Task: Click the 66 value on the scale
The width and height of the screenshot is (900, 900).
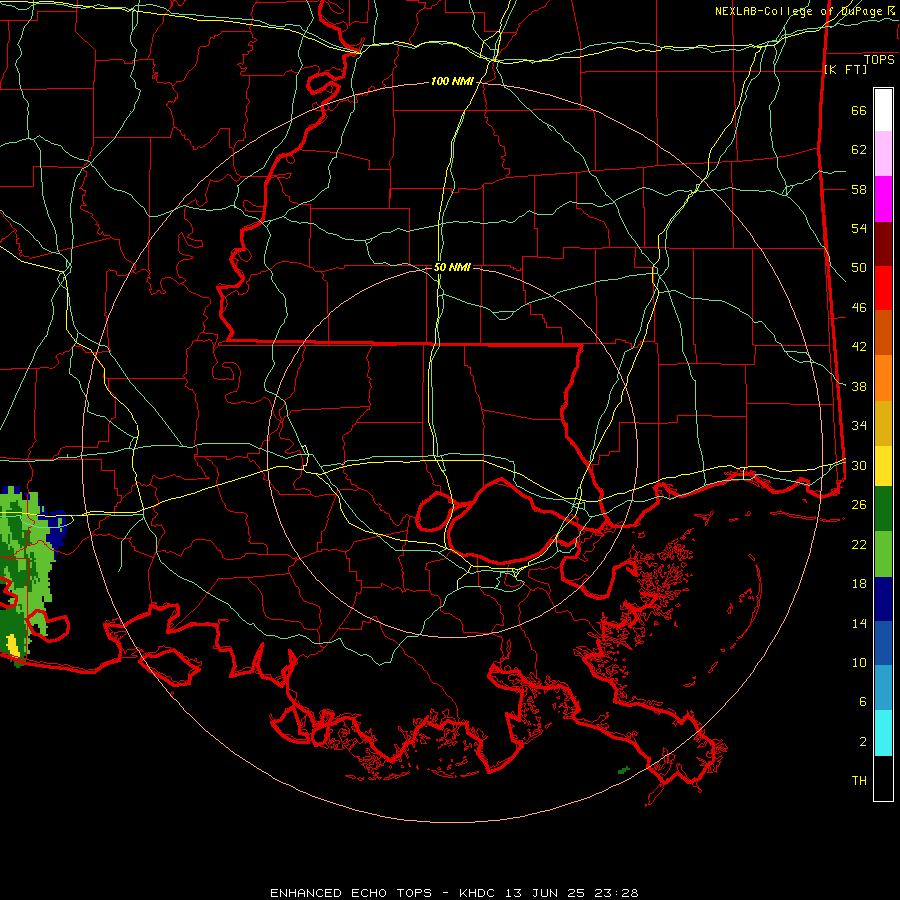Action: click(x=859, y=110)
